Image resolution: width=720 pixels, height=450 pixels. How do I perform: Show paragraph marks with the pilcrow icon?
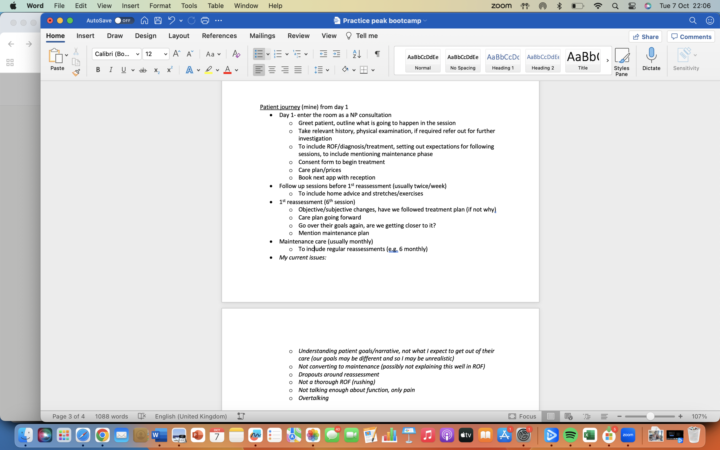pos(377,53)
